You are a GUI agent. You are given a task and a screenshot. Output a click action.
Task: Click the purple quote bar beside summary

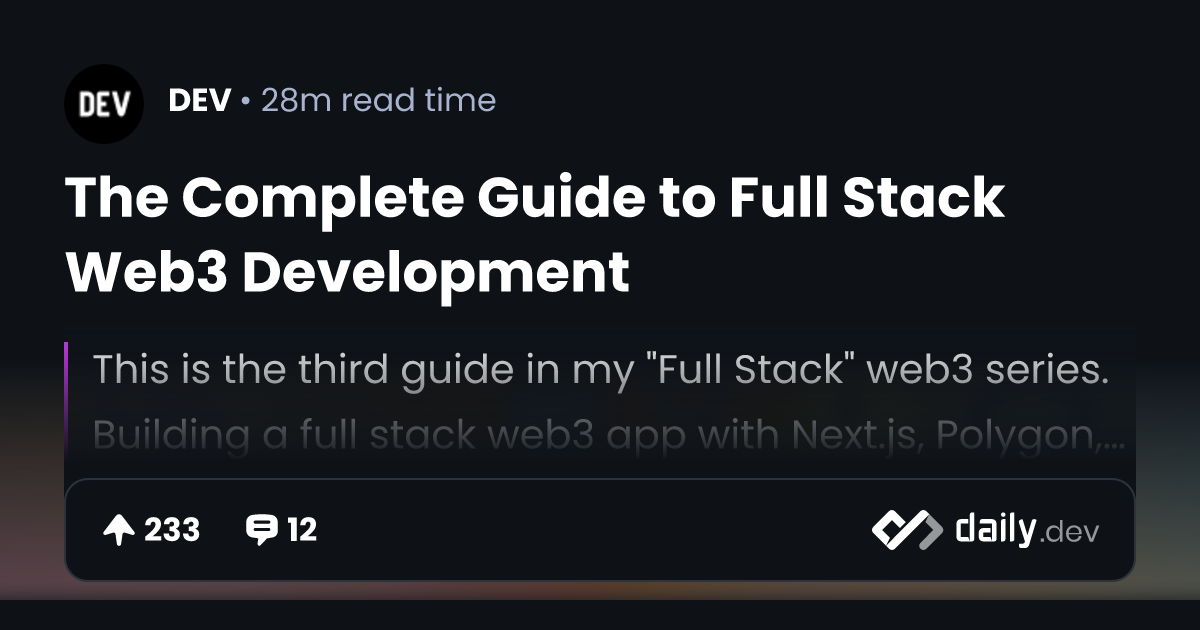click(66, 402)
